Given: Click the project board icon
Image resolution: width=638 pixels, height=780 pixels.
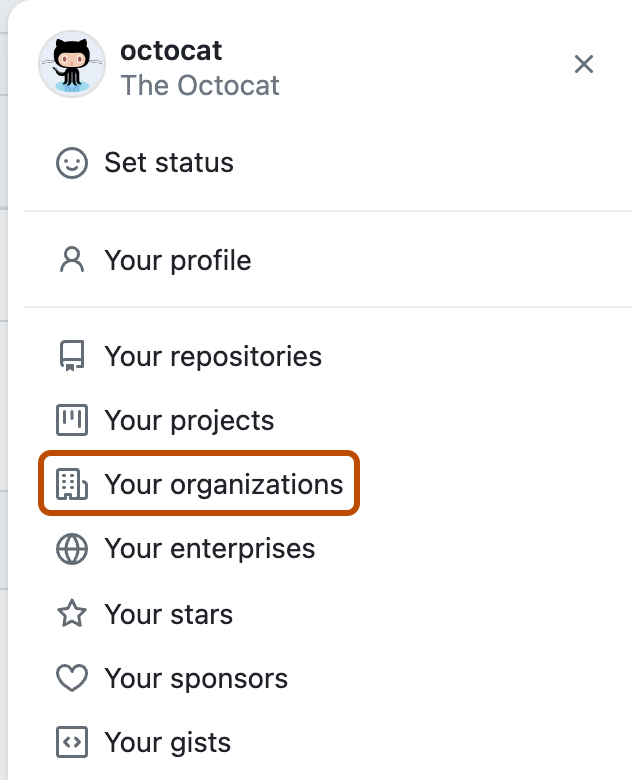Looking at the screenshot, I should (72, 420).
